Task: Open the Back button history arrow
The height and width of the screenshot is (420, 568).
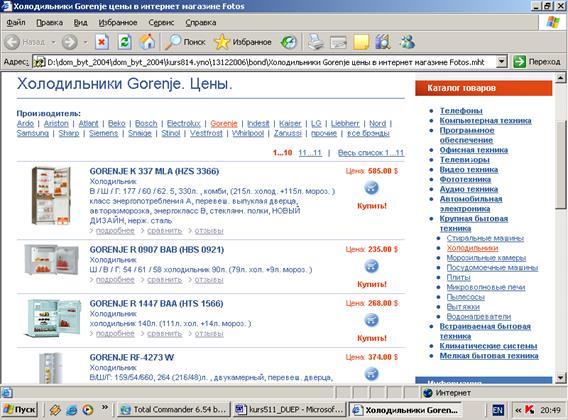Action: pyautogui.click(x=53, y=42)
